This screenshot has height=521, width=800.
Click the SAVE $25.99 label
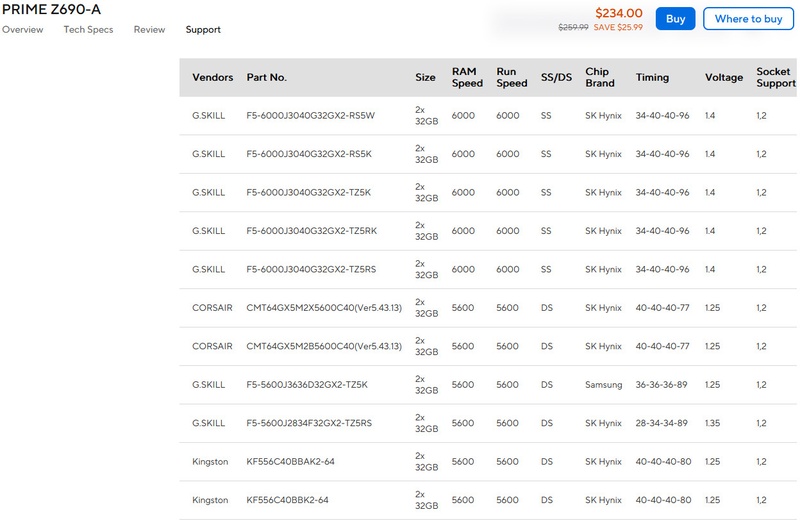point(618,27)
